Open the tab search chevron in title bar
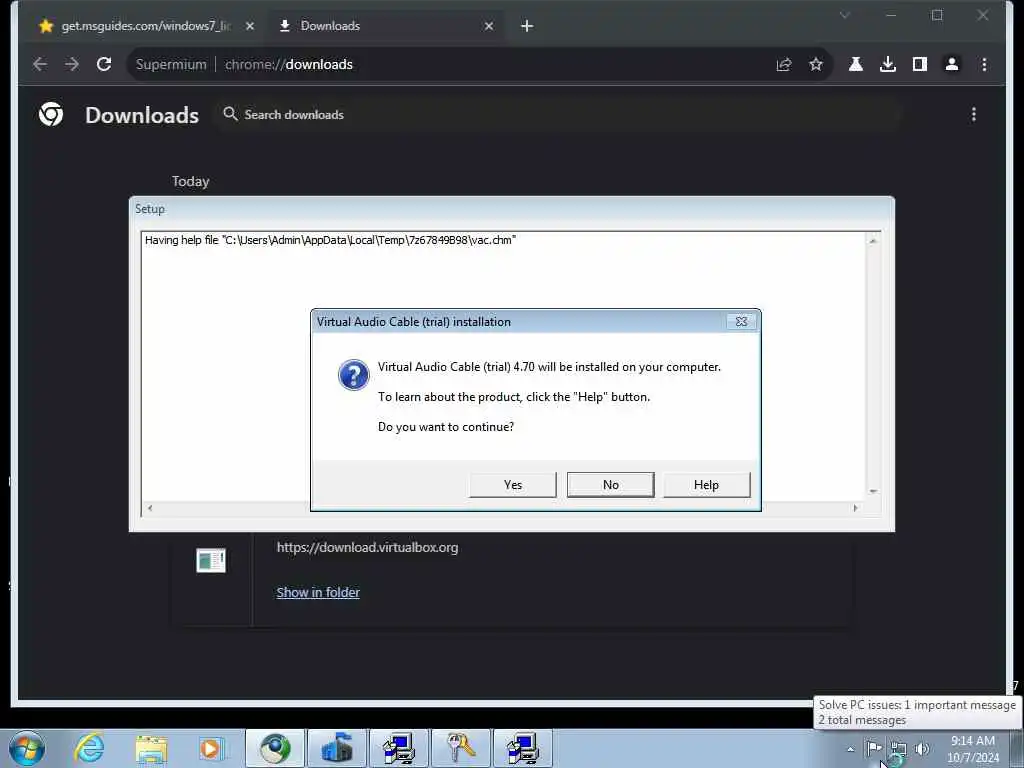This screenshot has height=768, width=1024. click(x=844, y=15)
